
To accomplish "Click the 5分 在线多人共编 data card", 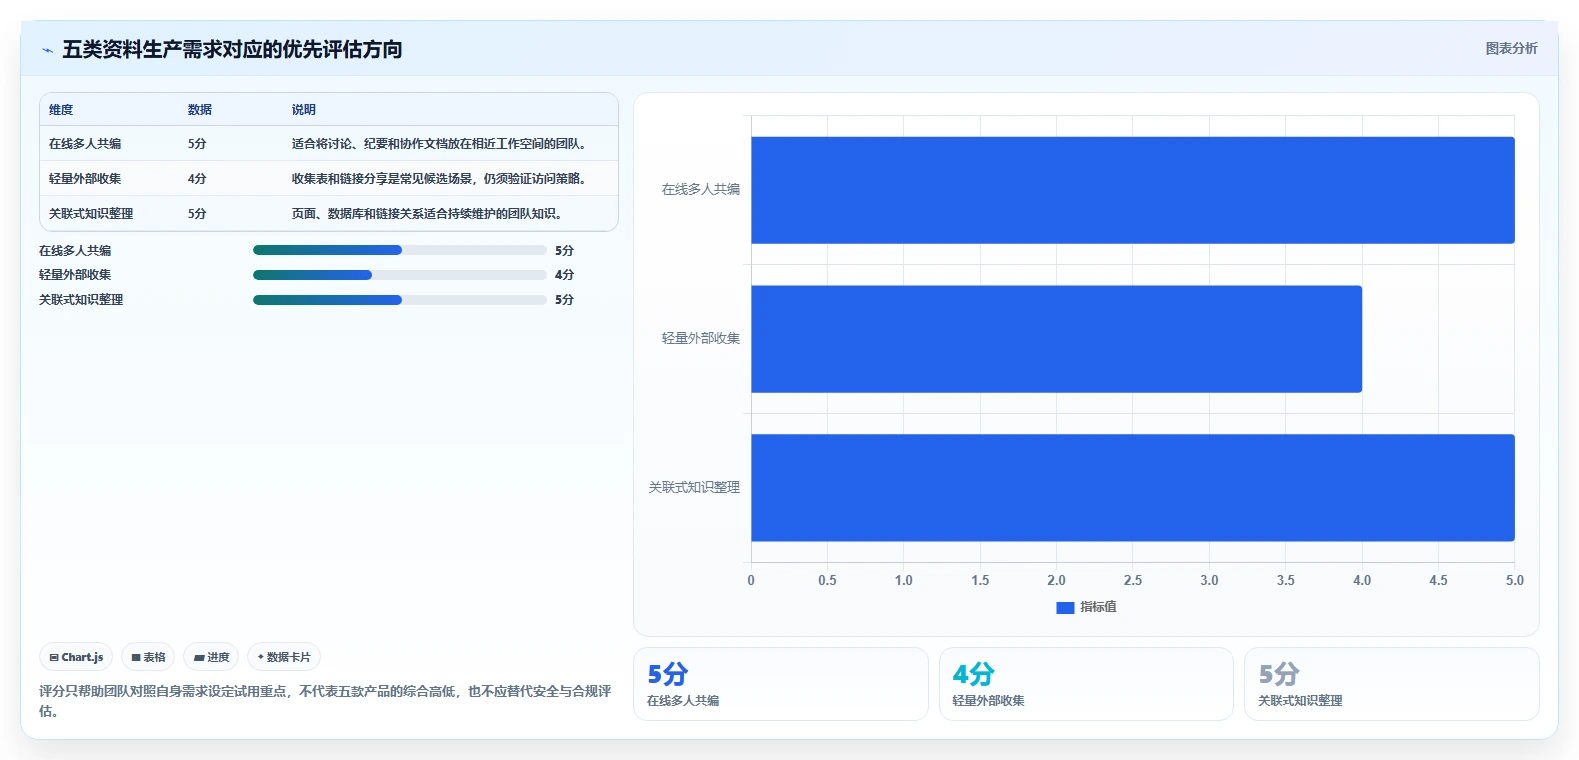I will click(781, 684).
